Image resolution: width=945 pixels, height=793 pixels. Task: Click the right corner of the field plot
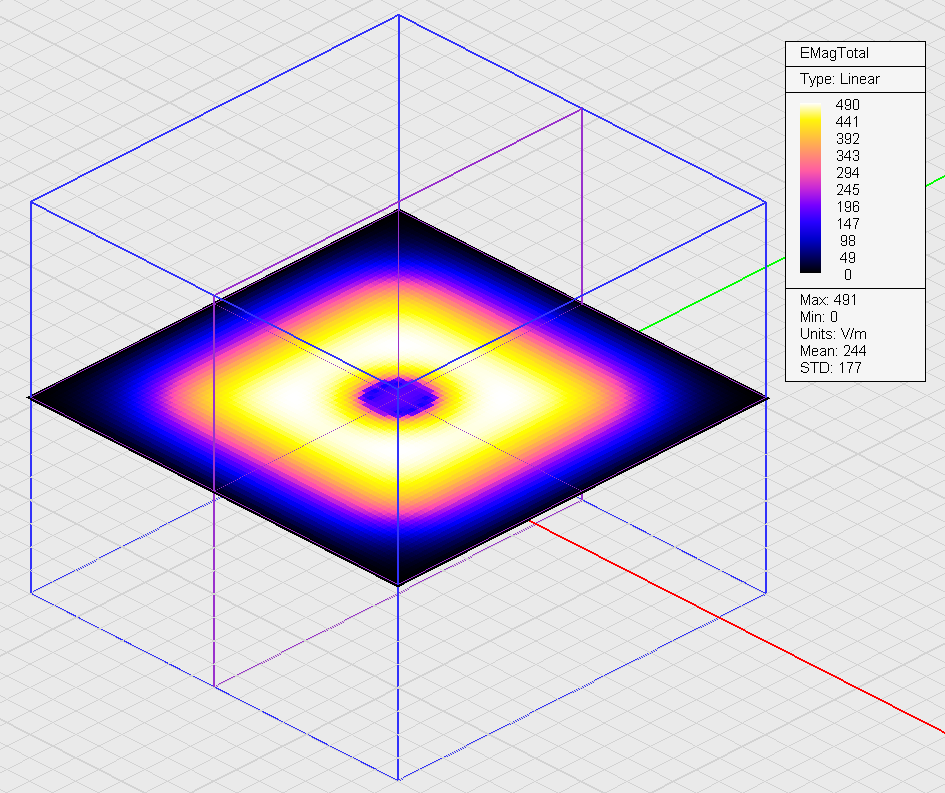click(x=765, y=397)
